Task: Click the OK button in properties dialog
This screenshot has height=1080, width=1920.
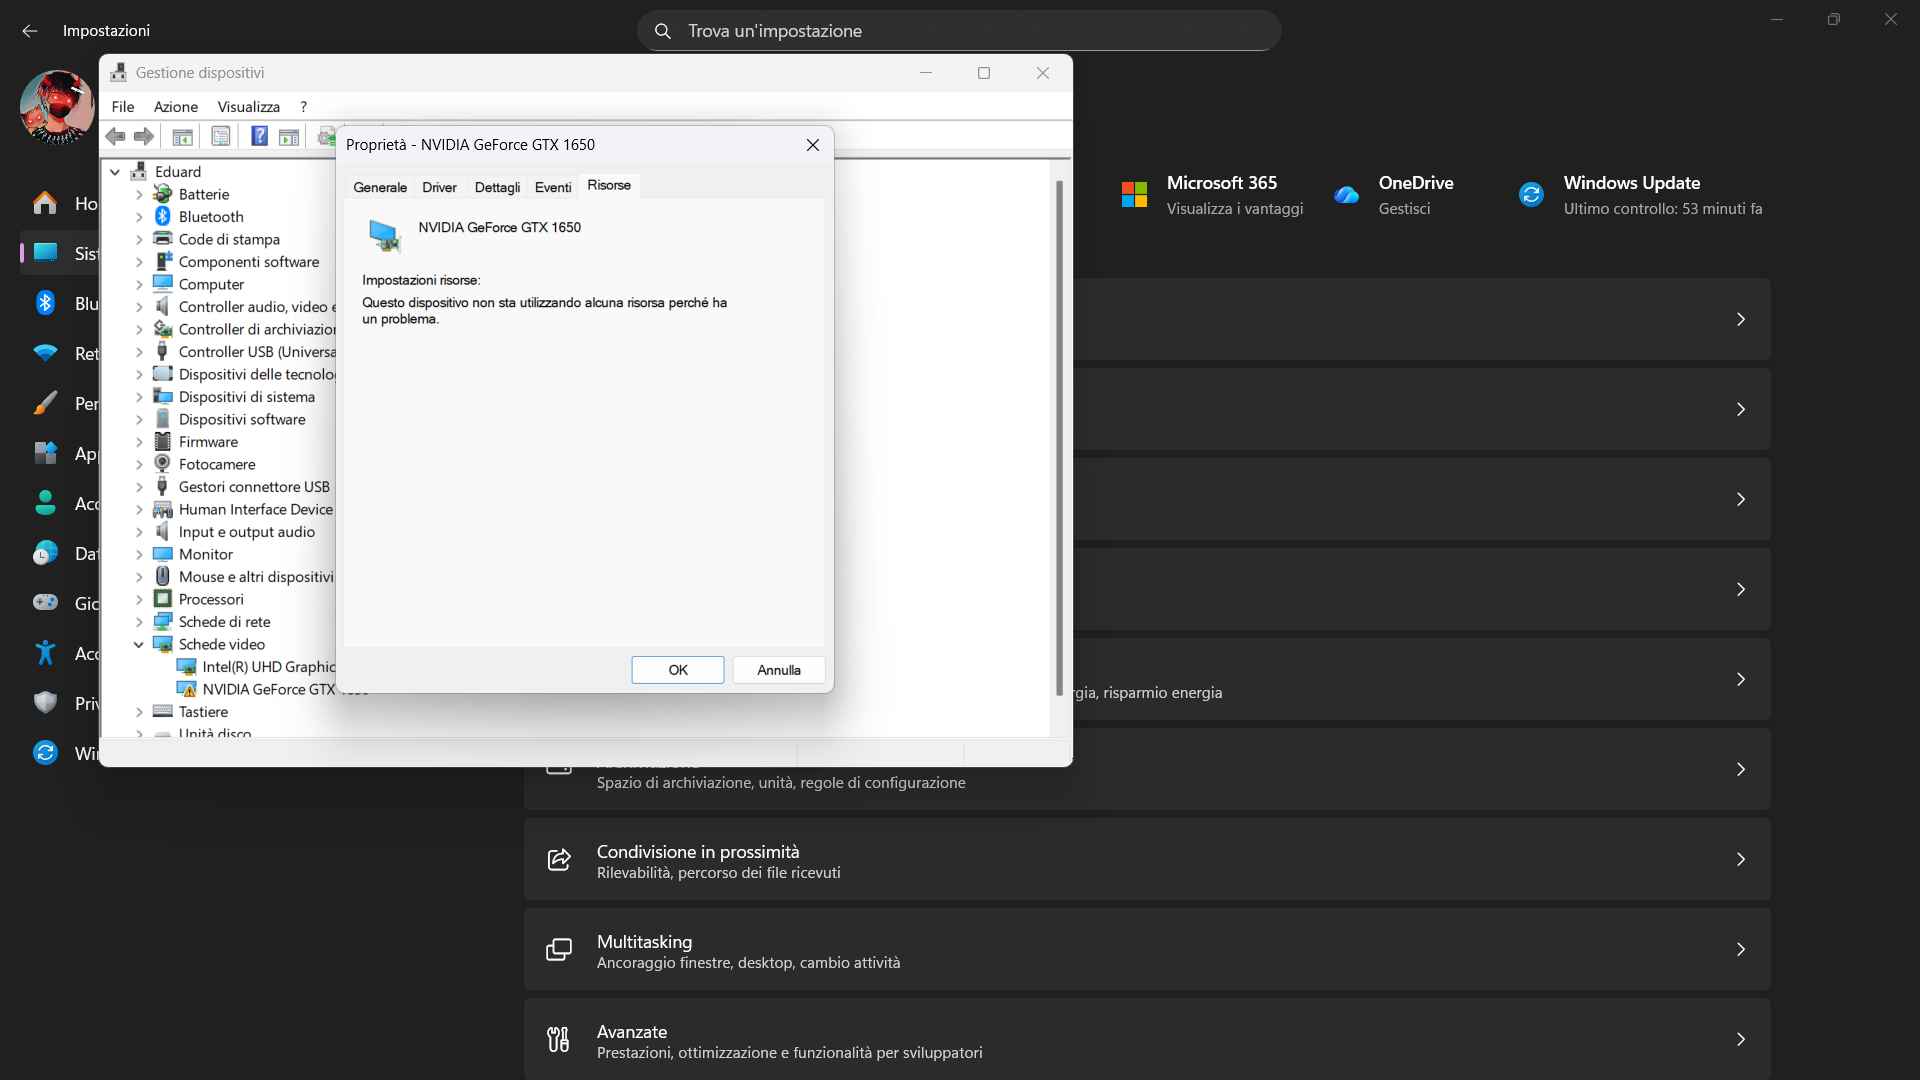Action: pyautogui.click(x=678, y=670)
